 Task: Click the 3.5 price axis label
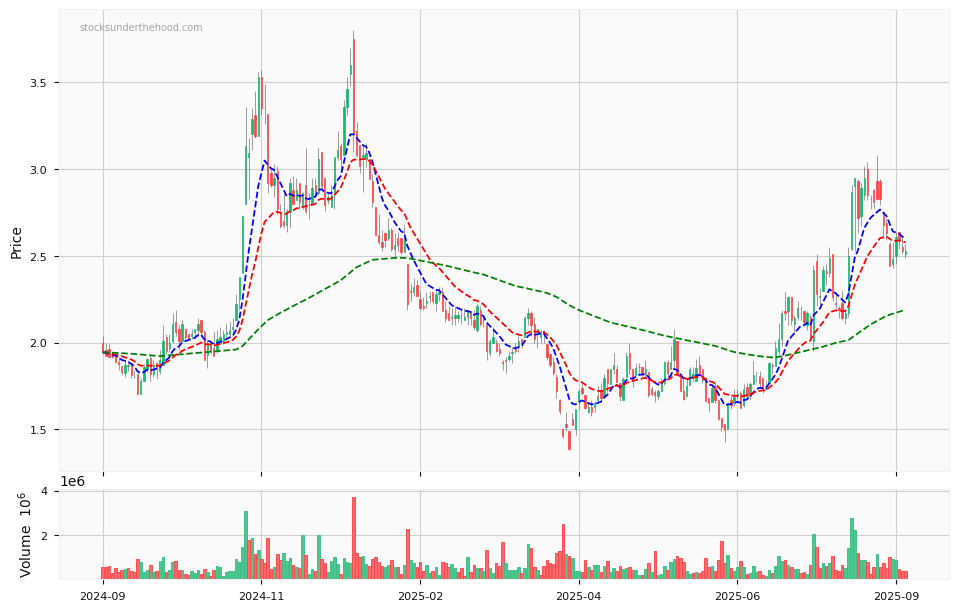tap(39, 83)
